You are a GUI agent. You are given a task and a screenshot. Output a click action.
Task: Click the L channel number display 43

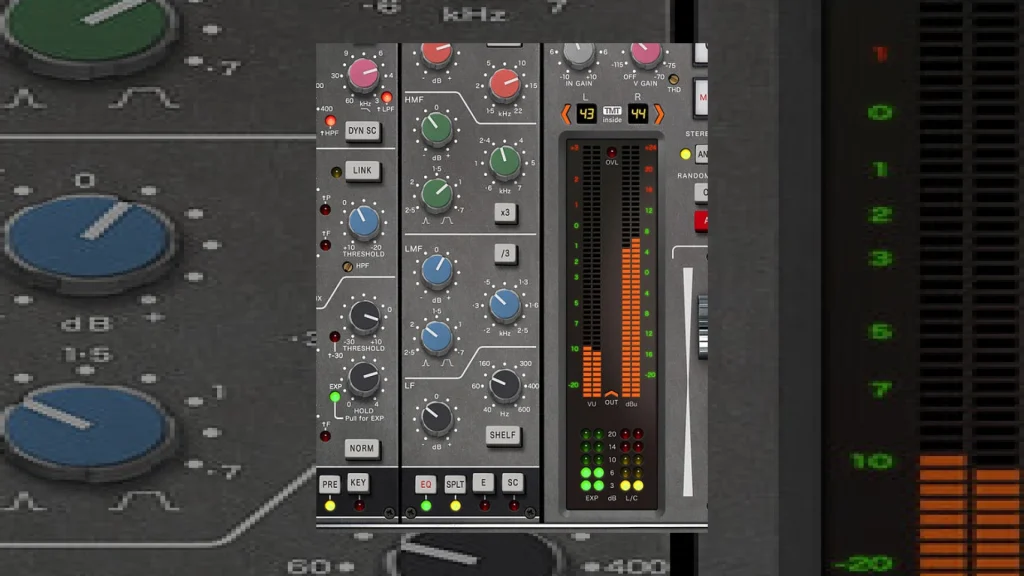pos(586,114)
